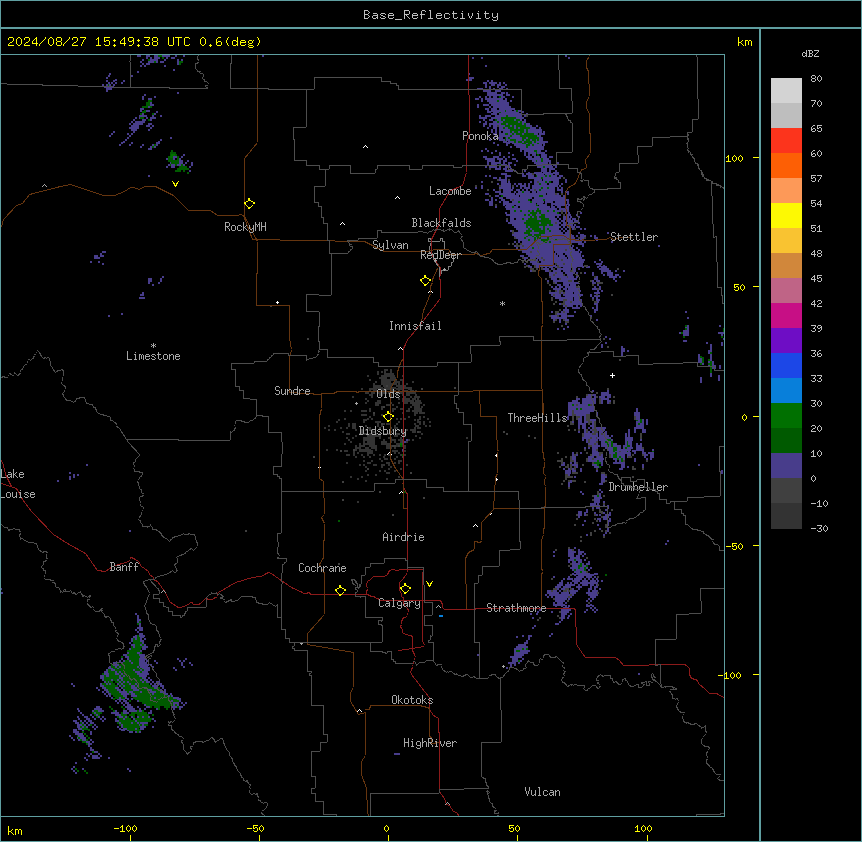
Task: Click the dark green 20 dBZ swatch
Action: (x=786, y=440)
